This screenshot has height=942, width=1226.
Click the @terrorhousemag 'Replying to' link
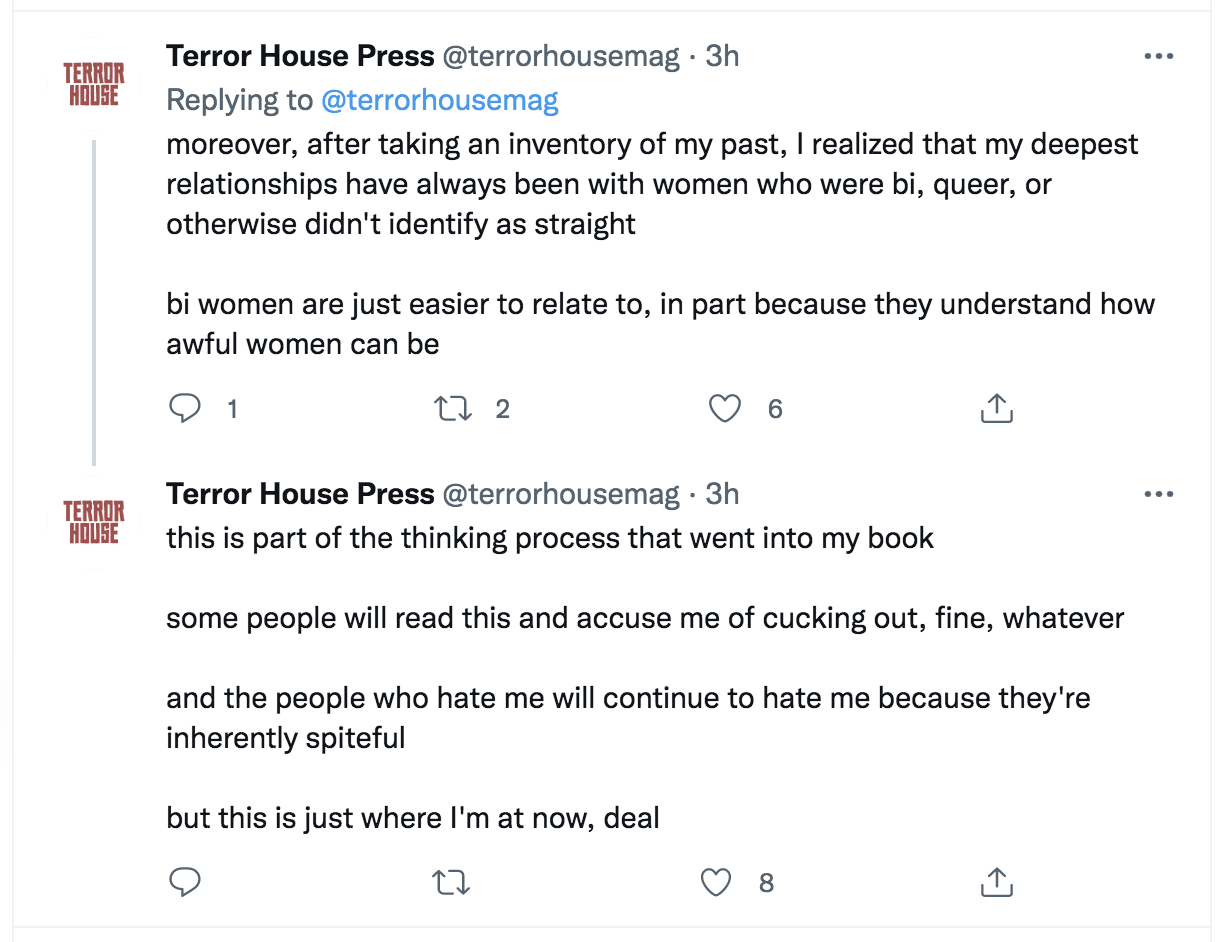[439, 100]
